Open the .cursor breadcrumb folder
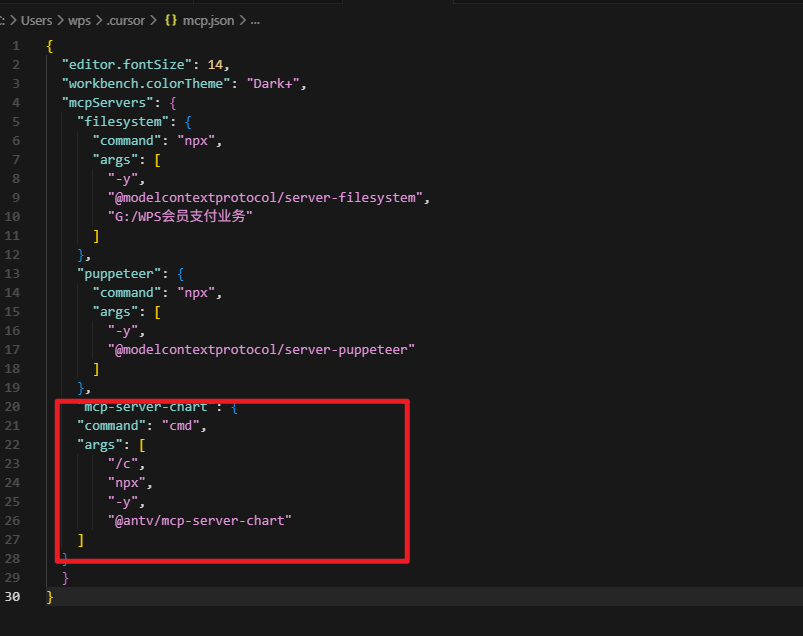Viewport: 803px width, 636px height. point(125,20)
